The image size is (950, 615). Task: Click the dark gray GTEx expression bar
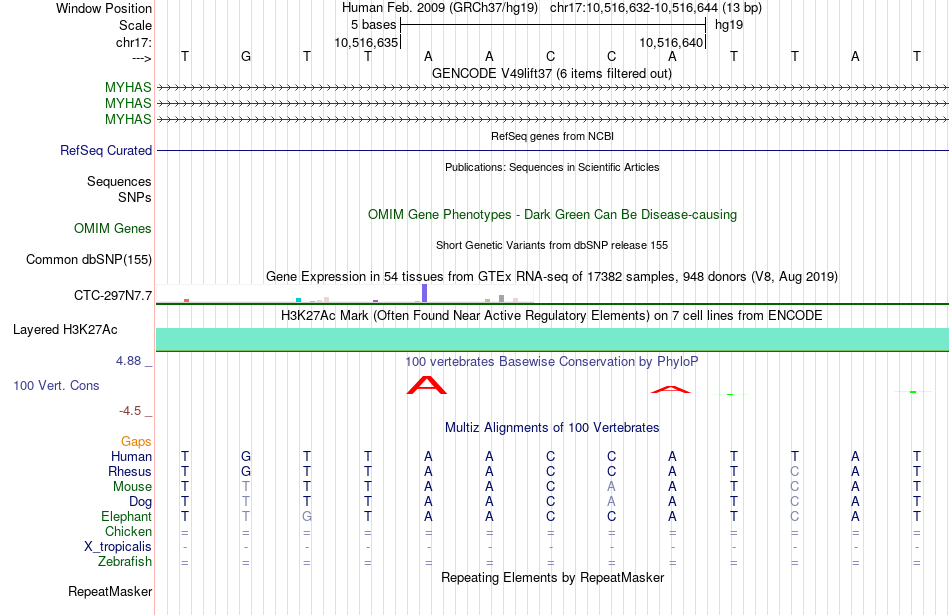pos(501,299)
